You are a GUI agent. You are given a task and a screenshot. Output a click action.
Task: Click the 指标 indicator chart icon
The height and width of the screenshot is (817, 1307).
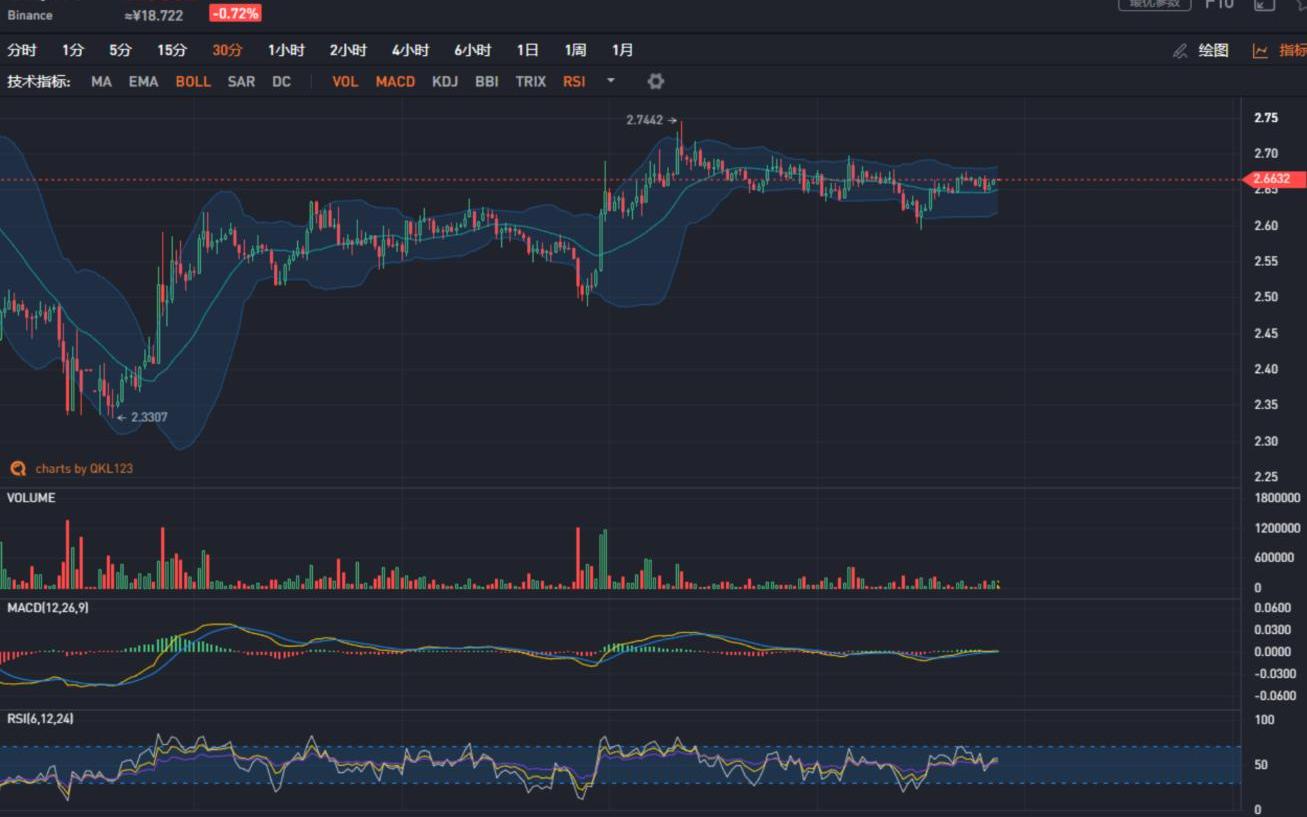1260,51
